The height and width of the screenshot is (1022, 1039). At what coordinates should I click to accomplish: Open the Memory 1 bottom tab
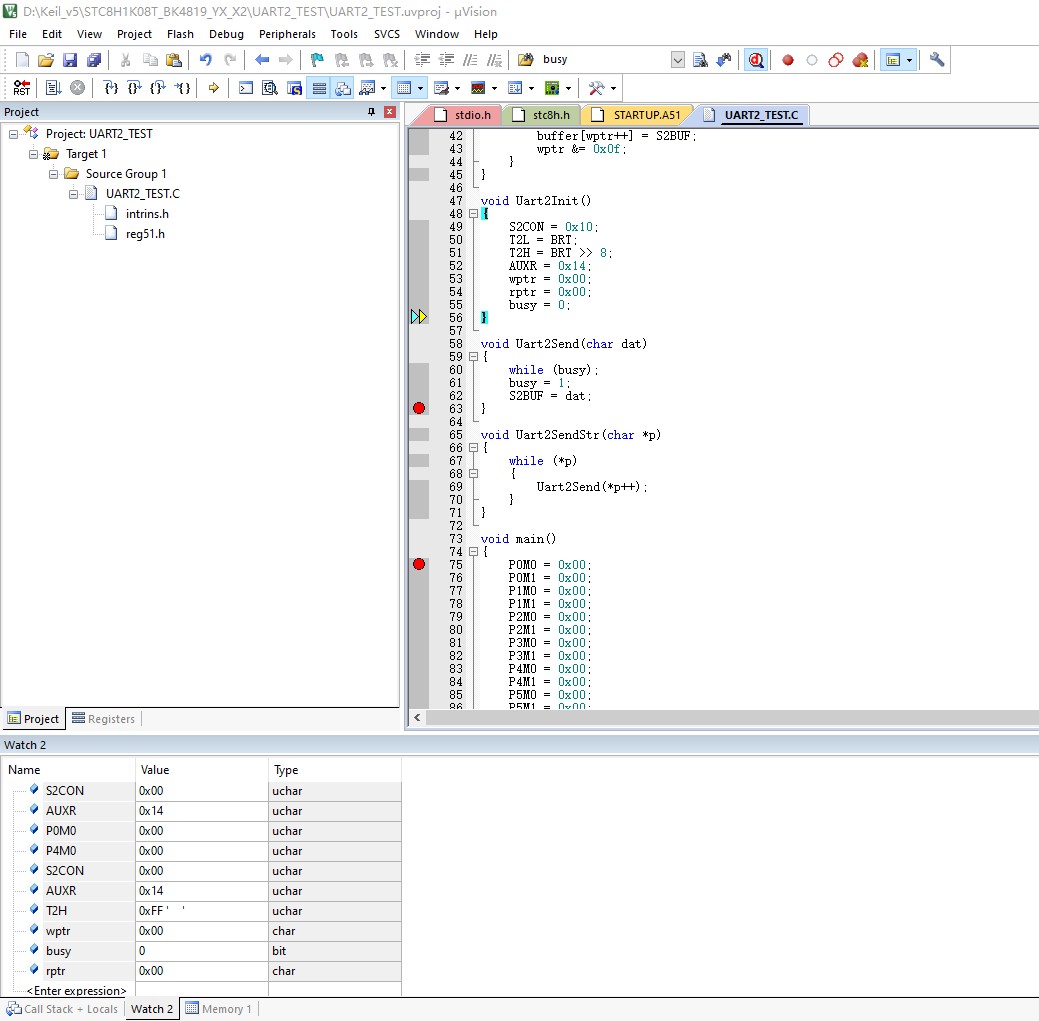[x=219, y=1009]
